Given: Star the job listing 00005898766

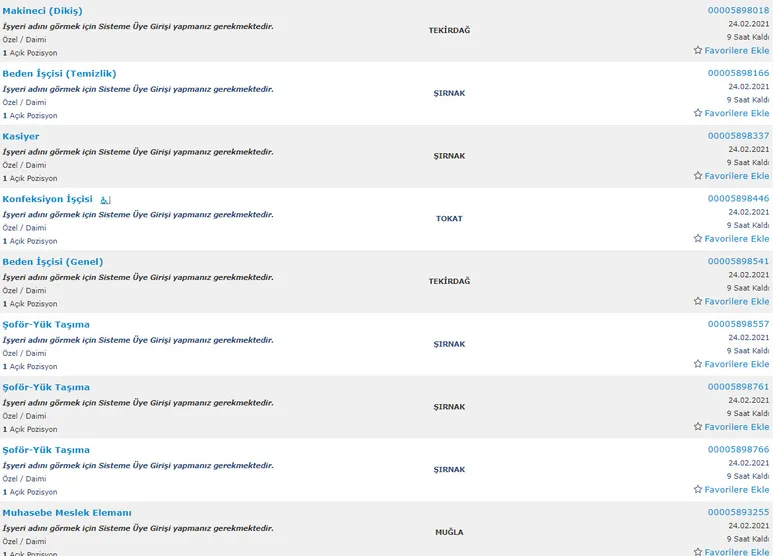Looking at the screenshot, I should tap(698, 490).
